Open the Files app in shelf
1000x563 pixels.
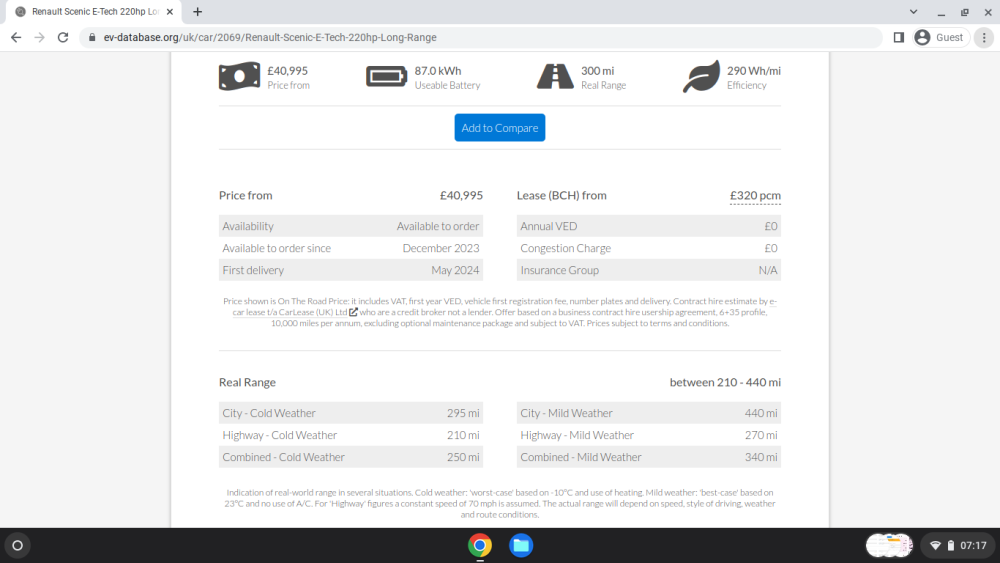[520, 545]
